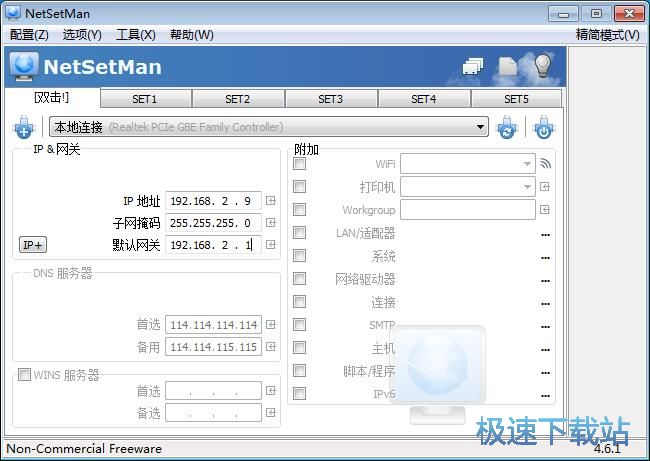Tick the IPv6 checkbox
Screen dimensions: 650x461
tap(299, 393)
